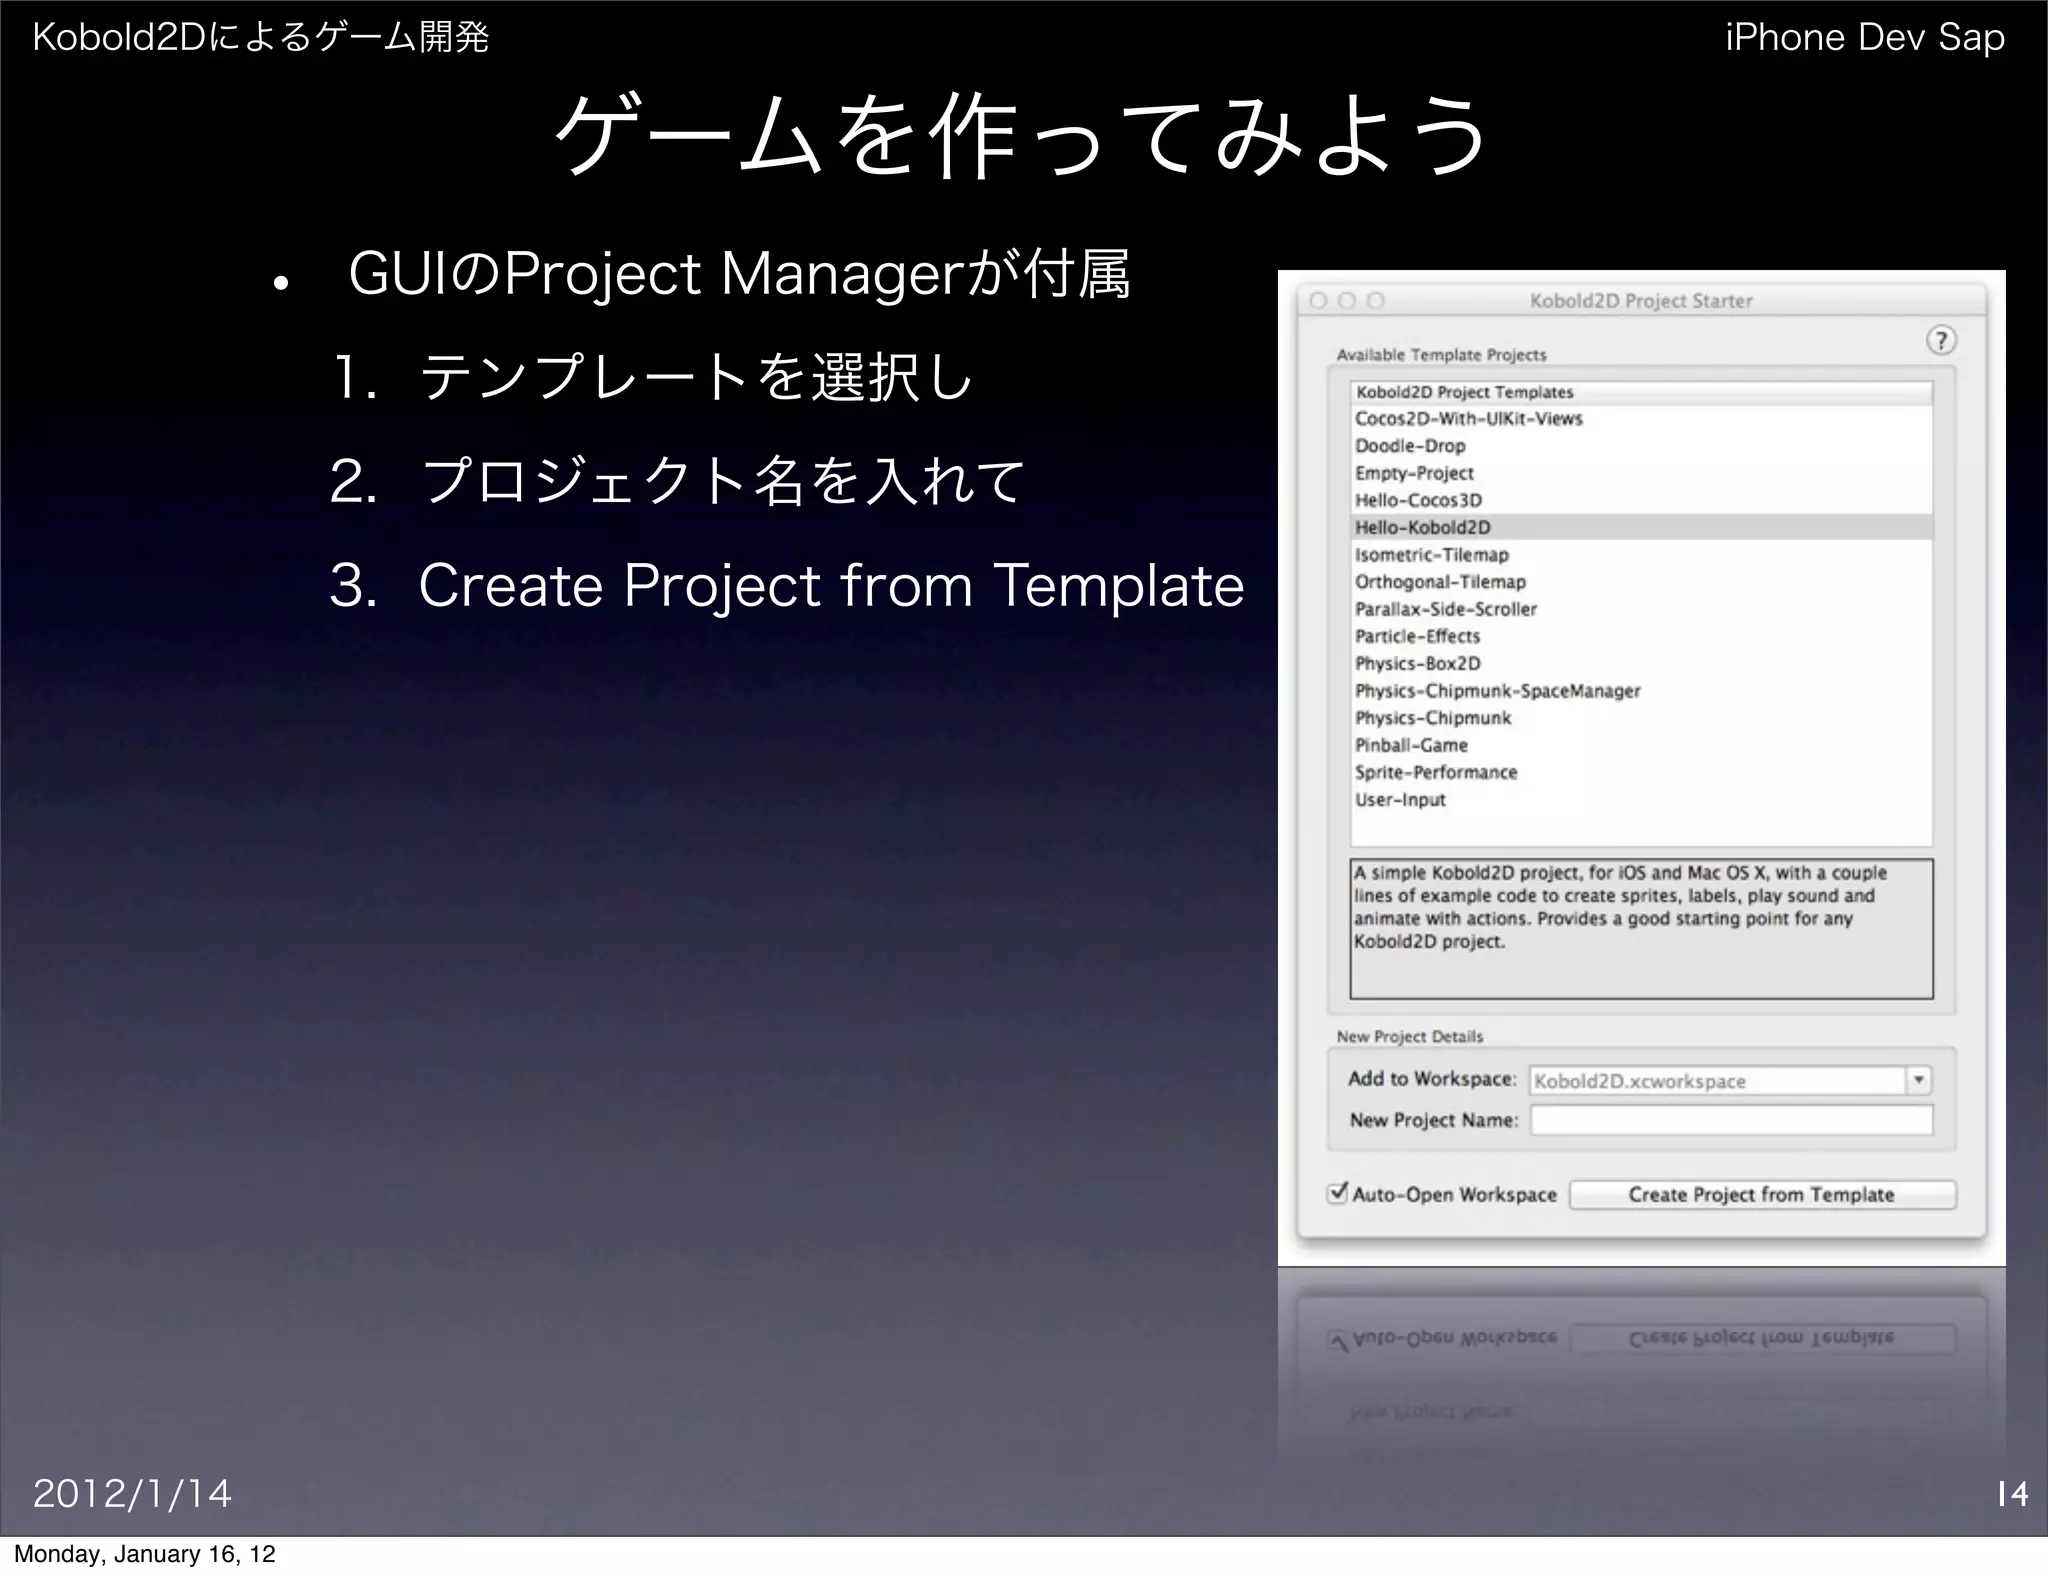Viewport: 2048px width, 1576px height.
Task: Select the Hello-Kobold2D template
Action: pyautogui.click(x=1422, y=527)
